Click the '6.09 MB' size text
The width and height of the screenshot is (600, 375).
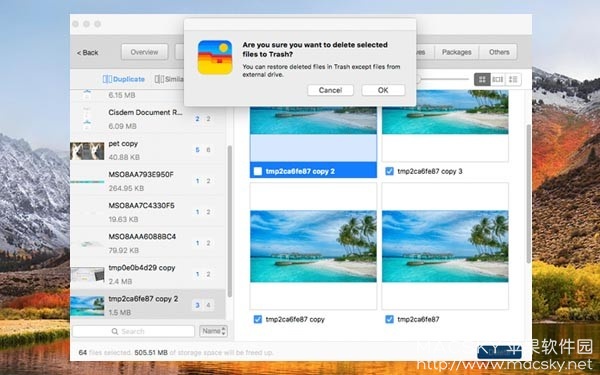(x=122, y=126)
